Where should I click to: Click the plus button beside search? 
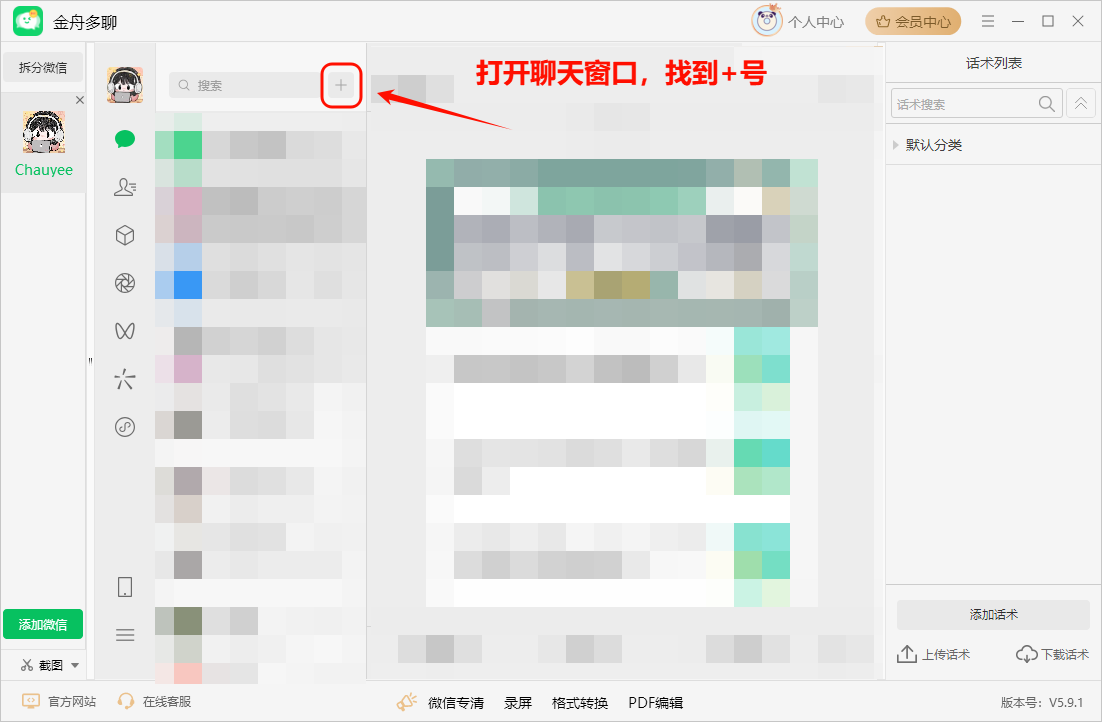pos(341,85)
